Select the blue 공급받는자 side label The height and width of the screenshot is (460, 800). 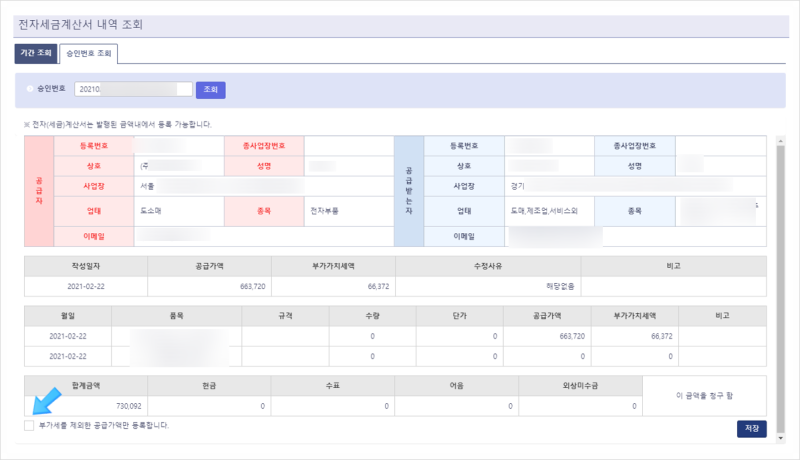pyautogui.click(x=409, y=191)
